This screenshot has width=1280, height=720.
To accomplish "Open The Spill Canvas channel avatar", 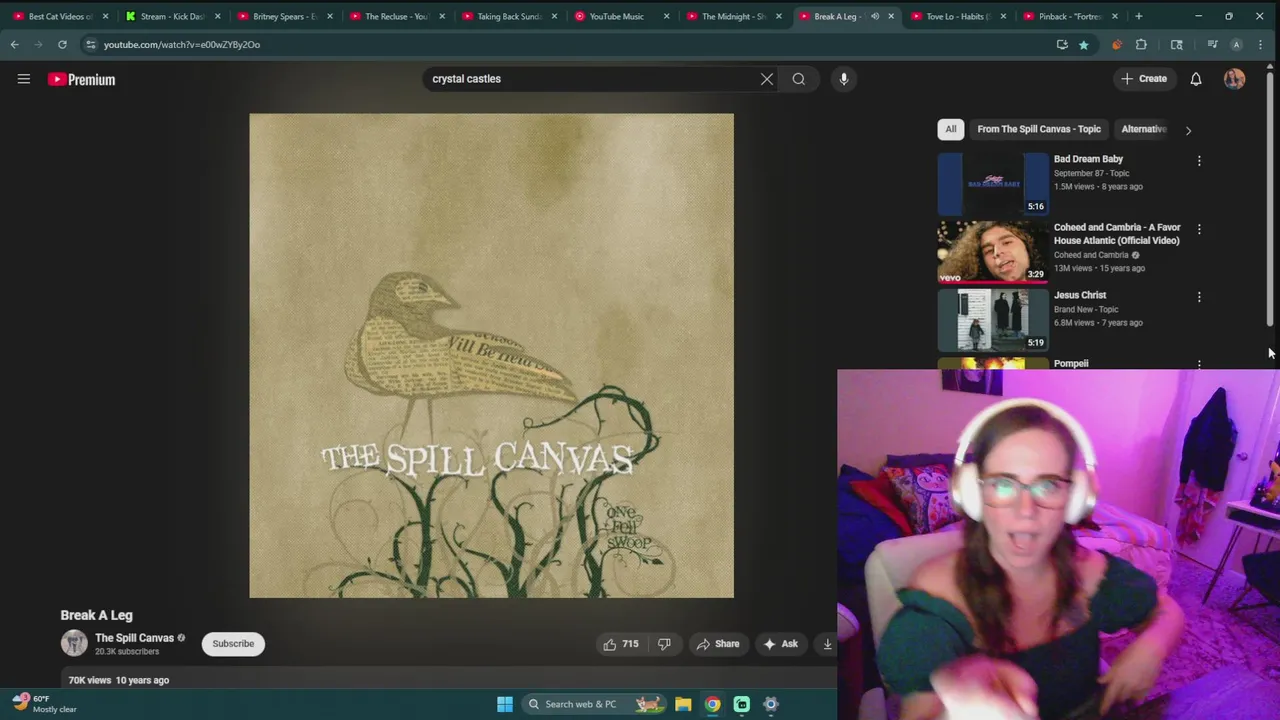I will 74,644.
